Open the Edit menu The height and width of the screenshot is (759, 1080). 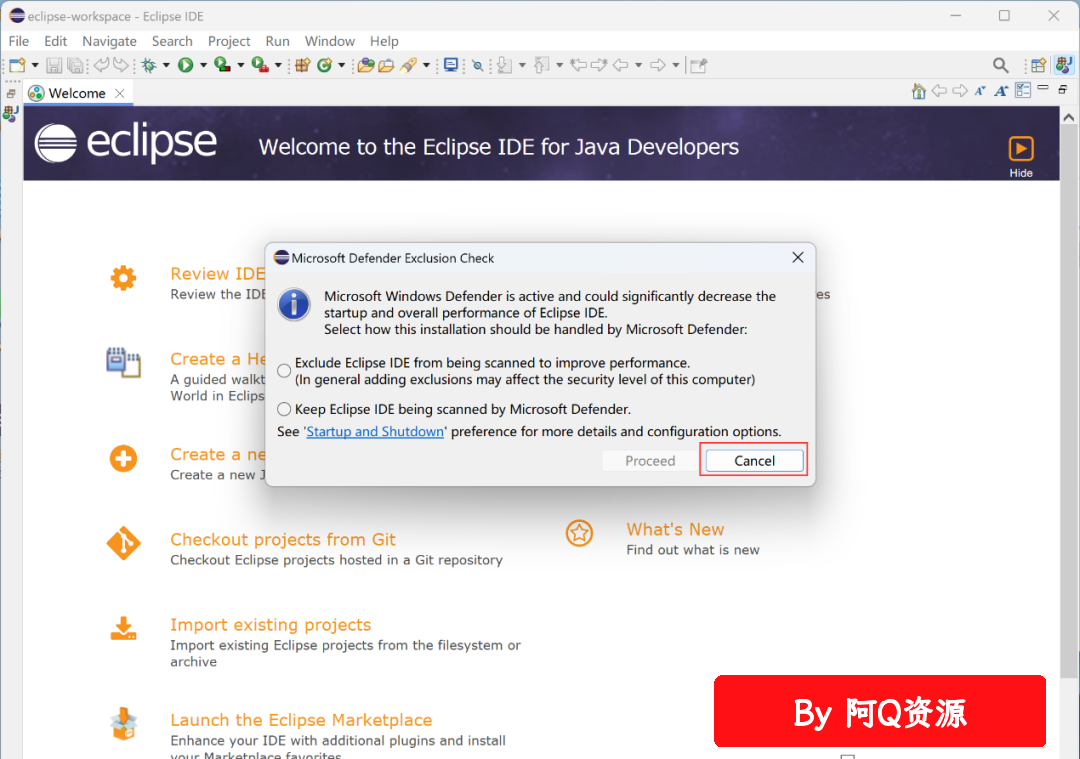pyautogui.click(x=56, y=41)
